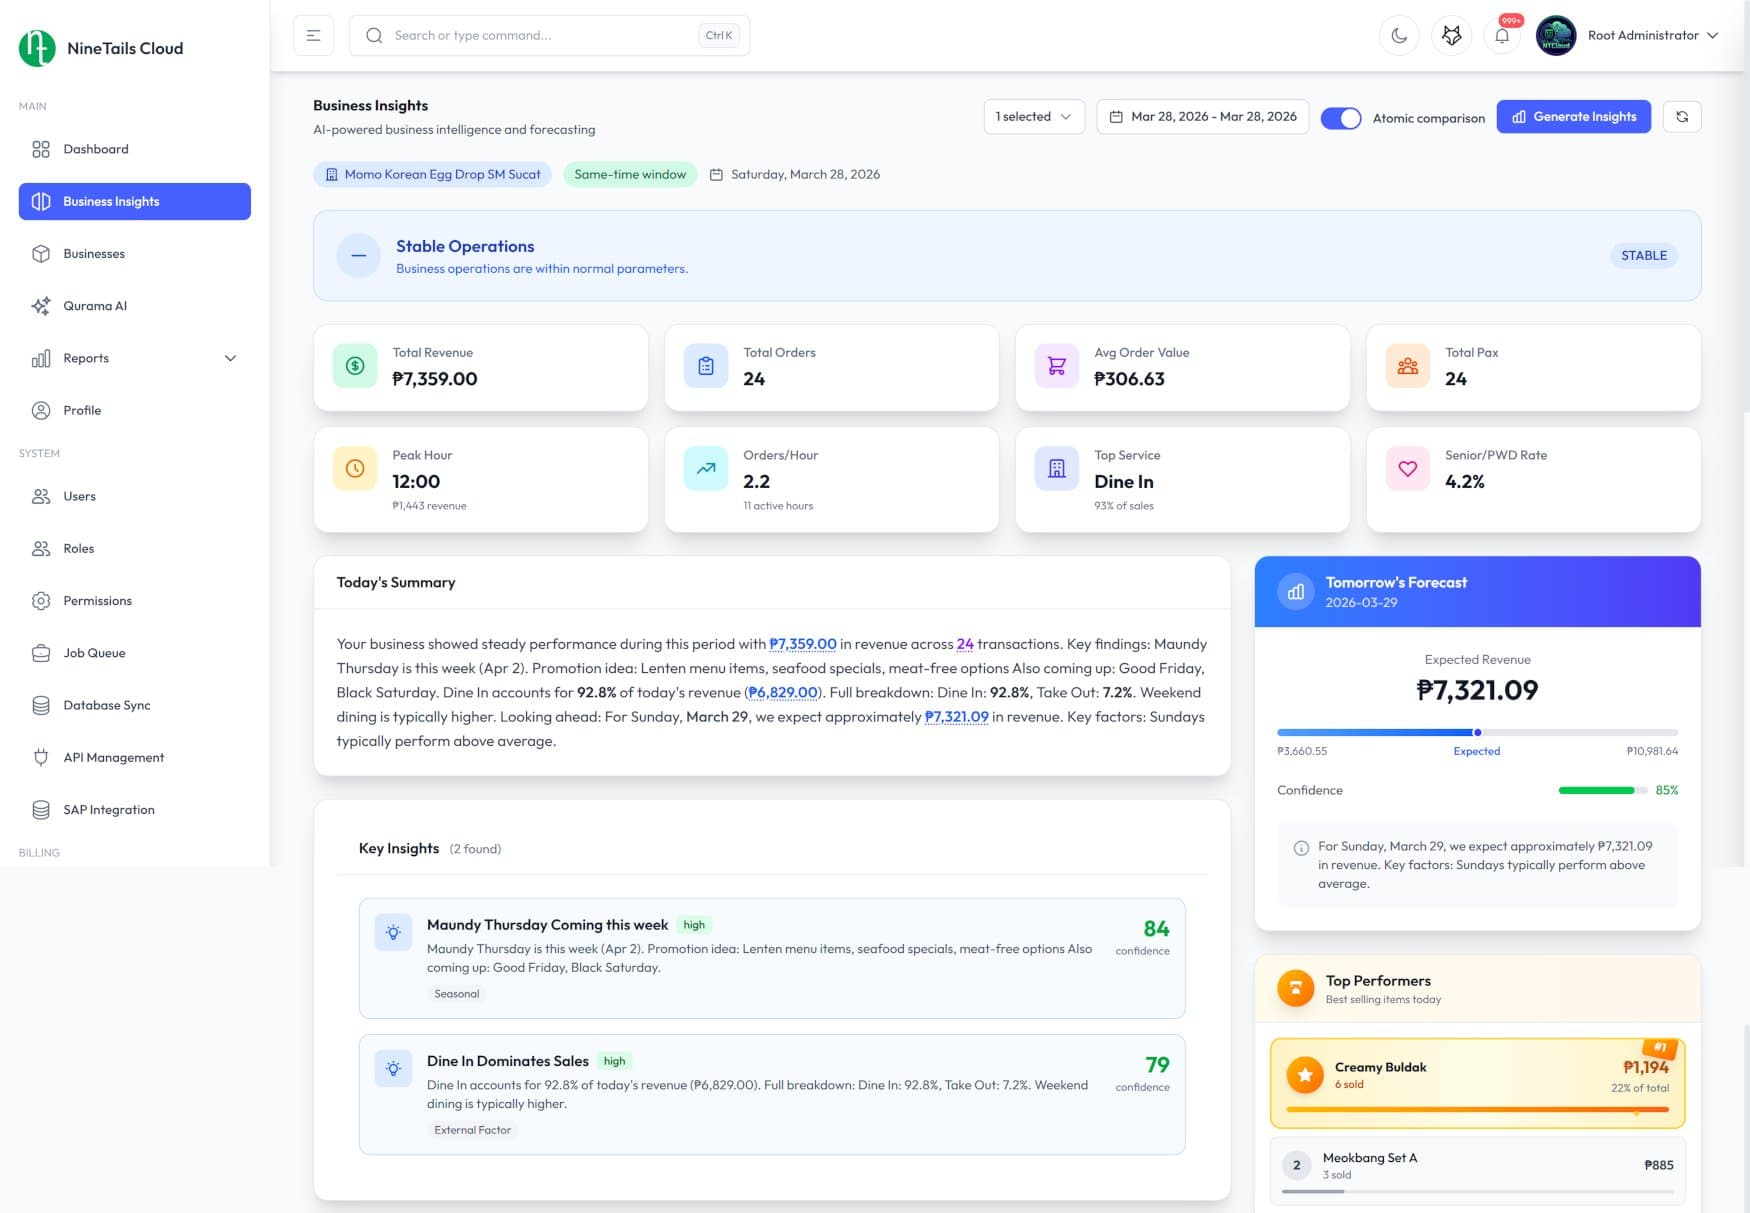Click Generate Insights
Viewport: 1750px width, 1213px height.
coord(1573,116)
